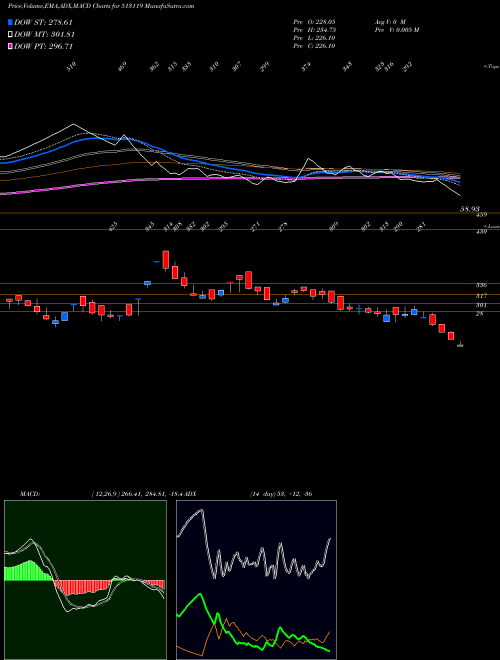Click the 'Pre C: 226.10' close value
500x660 pixels.
click(314, 46)
